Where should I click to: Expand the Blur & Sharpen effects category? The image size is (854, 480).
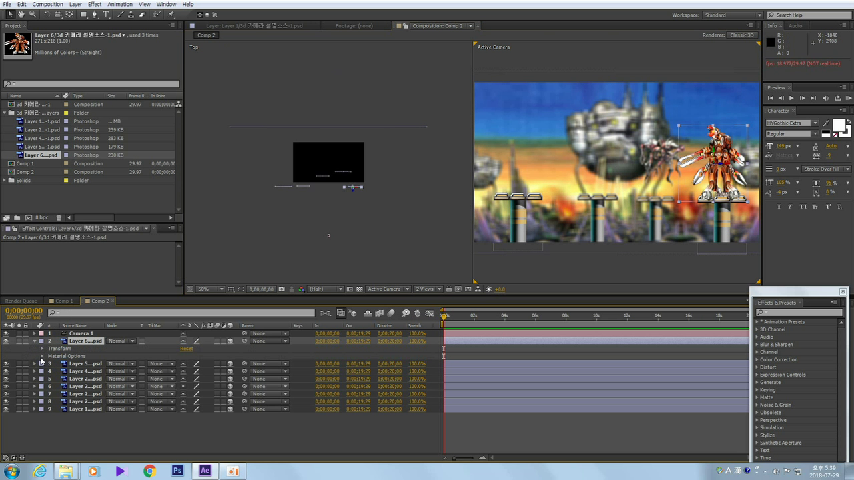click(757, 344)
